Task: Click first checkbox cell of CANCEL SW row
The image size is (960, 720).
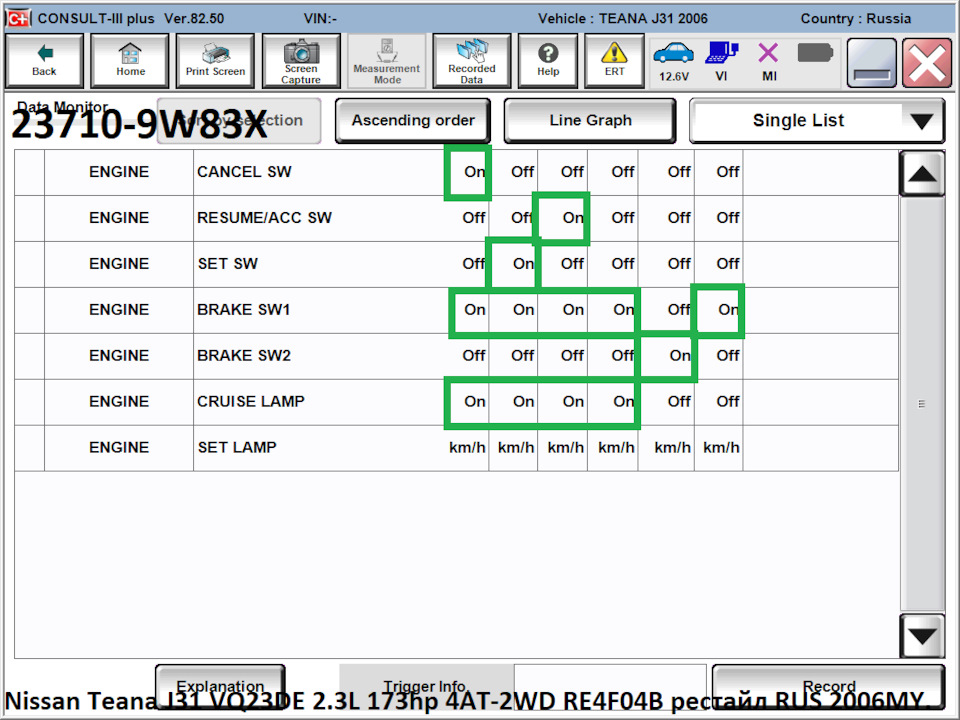Action: tap(29, 172)
